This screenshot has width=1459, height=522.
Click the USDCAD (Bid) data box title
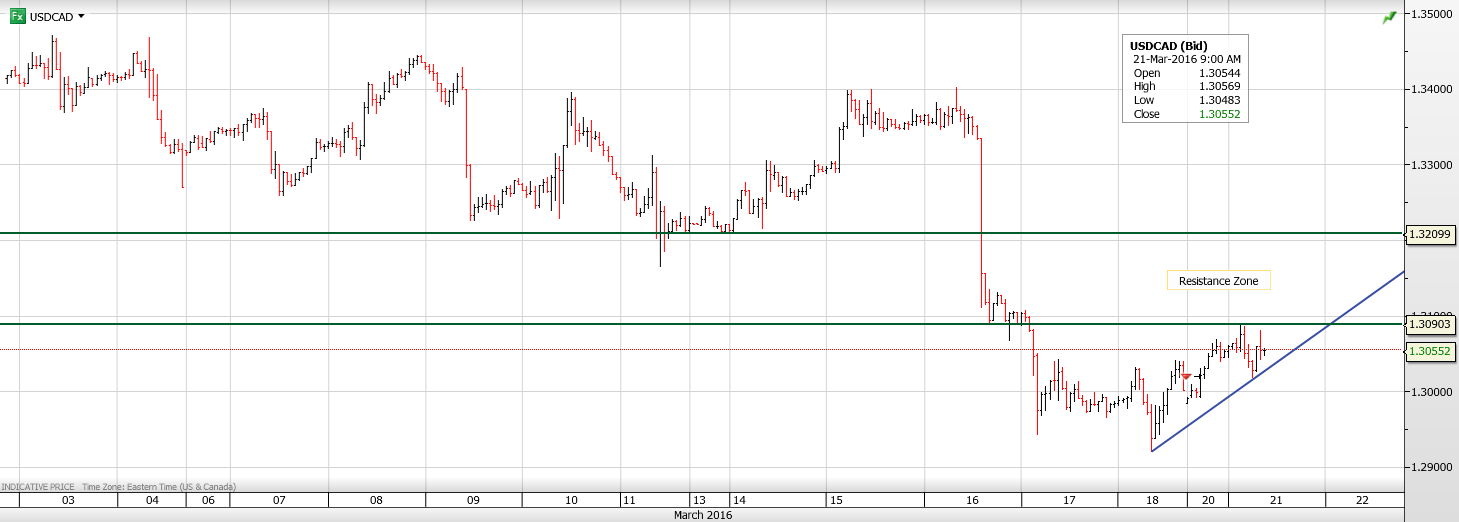pos(1168,46)
